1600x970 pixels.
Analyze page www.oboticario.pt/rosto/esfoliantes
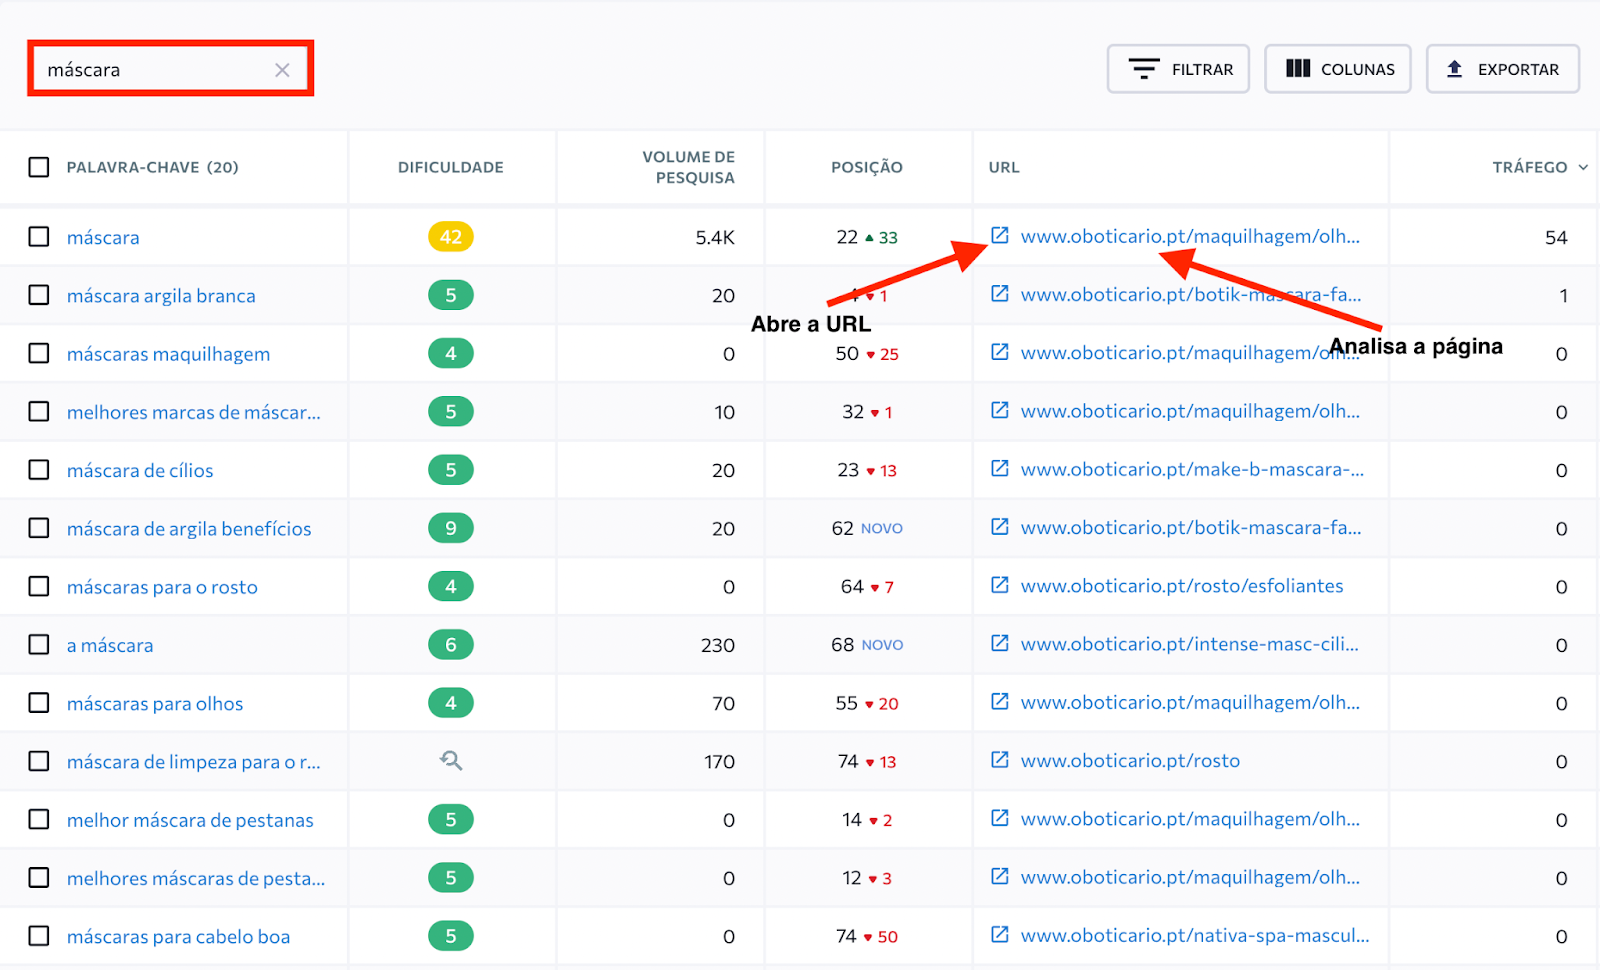(x=1182, y=586)
